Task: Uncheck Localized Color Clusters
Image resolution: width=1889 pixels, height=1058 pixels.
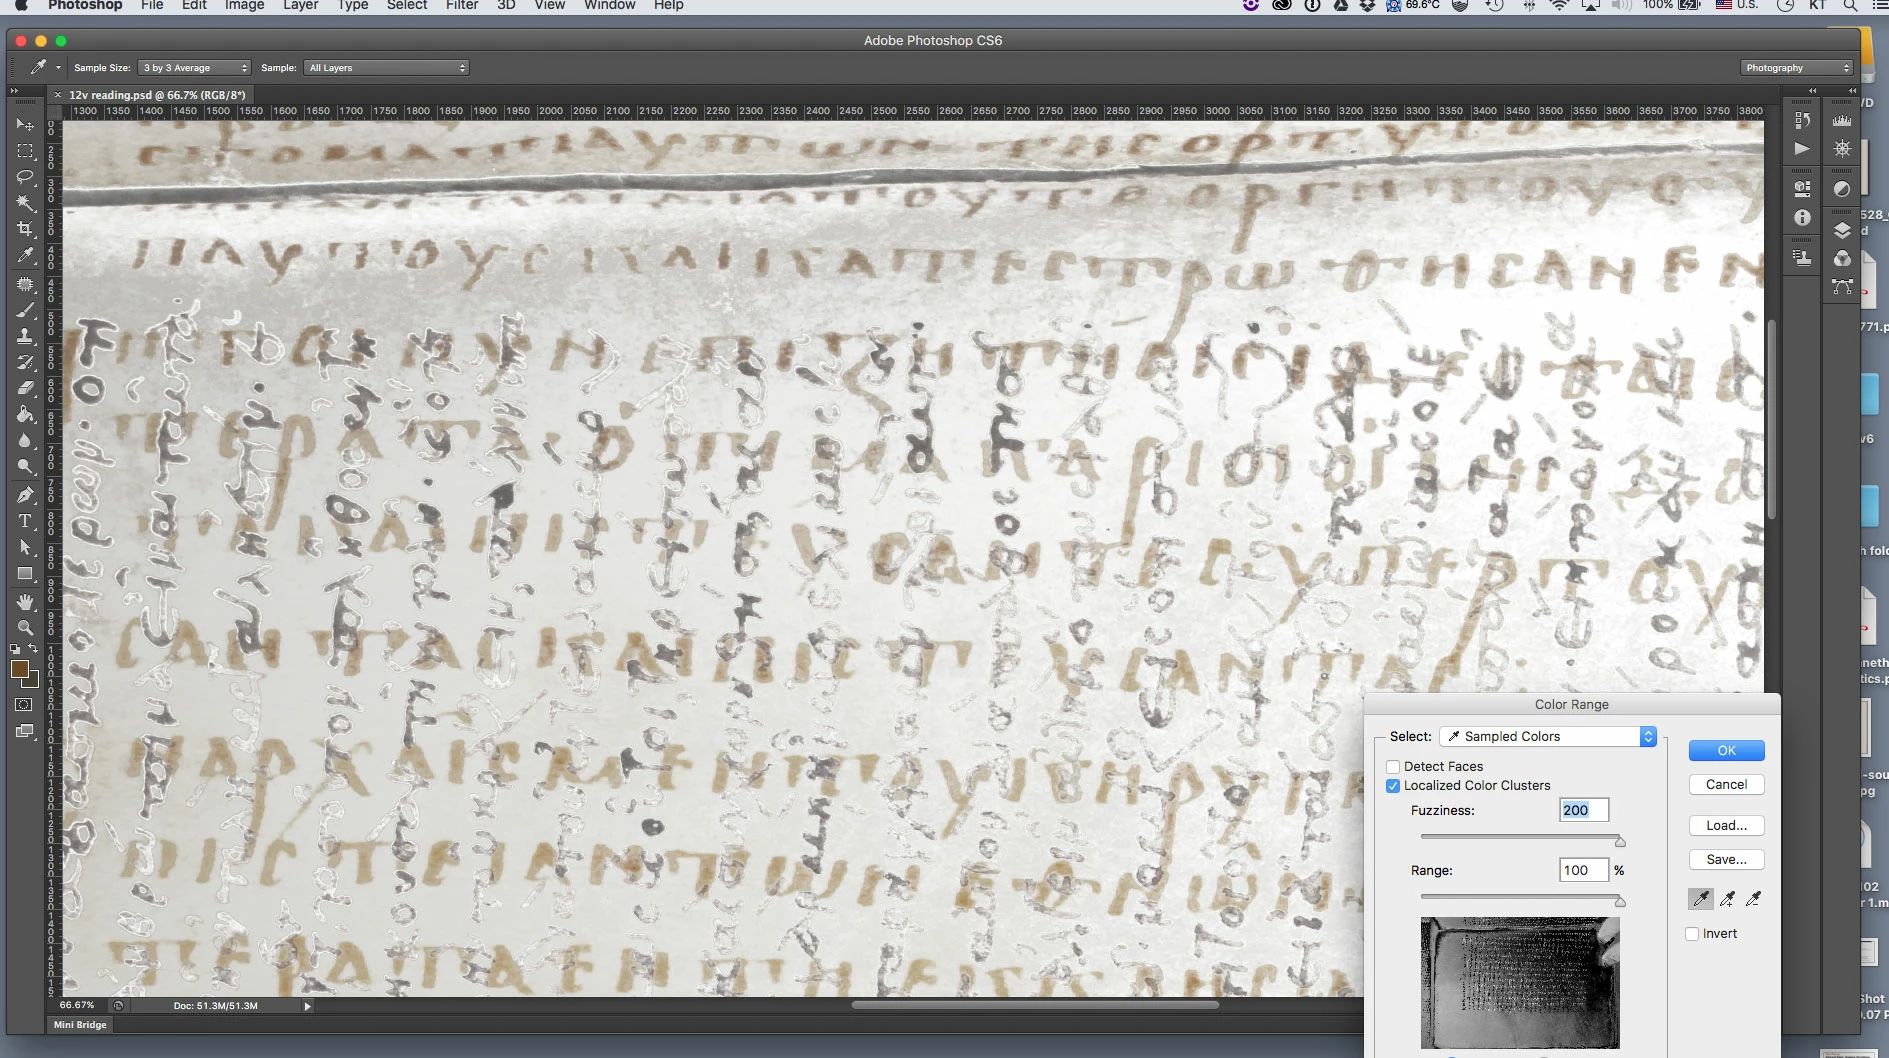Action: tap(1393, 786)
